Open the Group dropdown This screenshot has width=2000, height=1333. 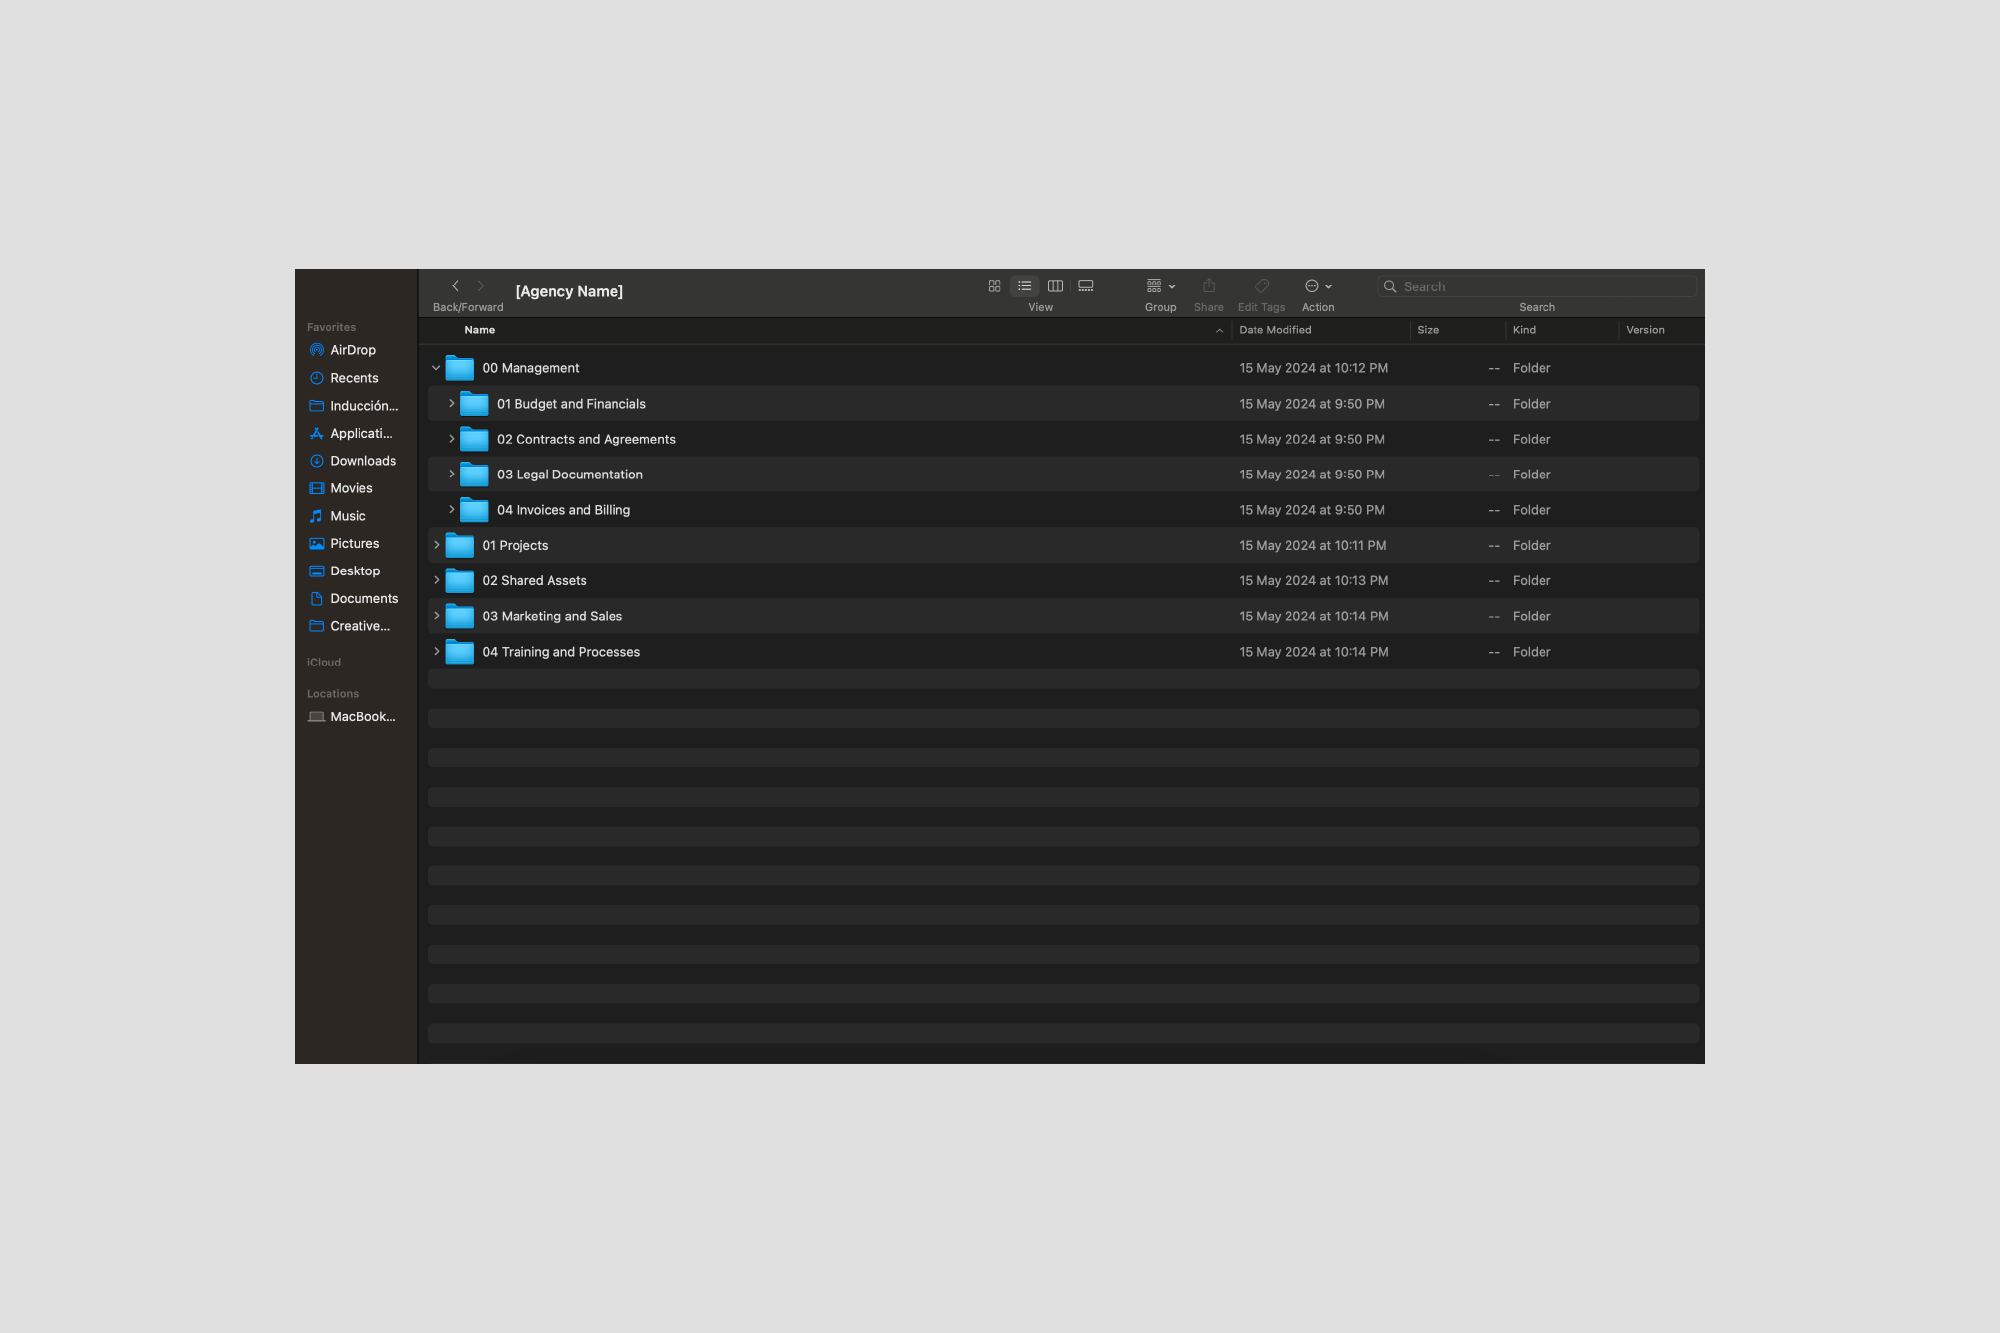tap(1158, 286)
